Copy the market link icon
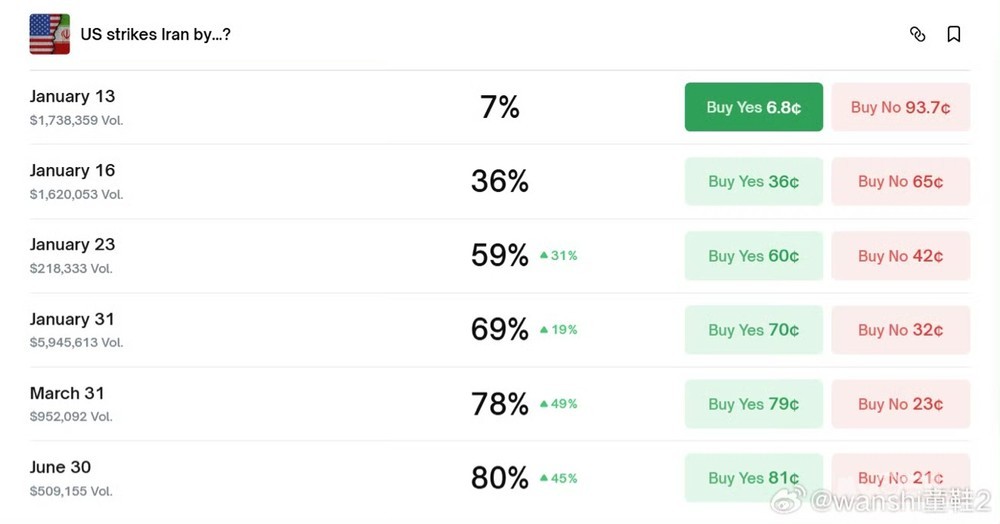 click(917, 34)
